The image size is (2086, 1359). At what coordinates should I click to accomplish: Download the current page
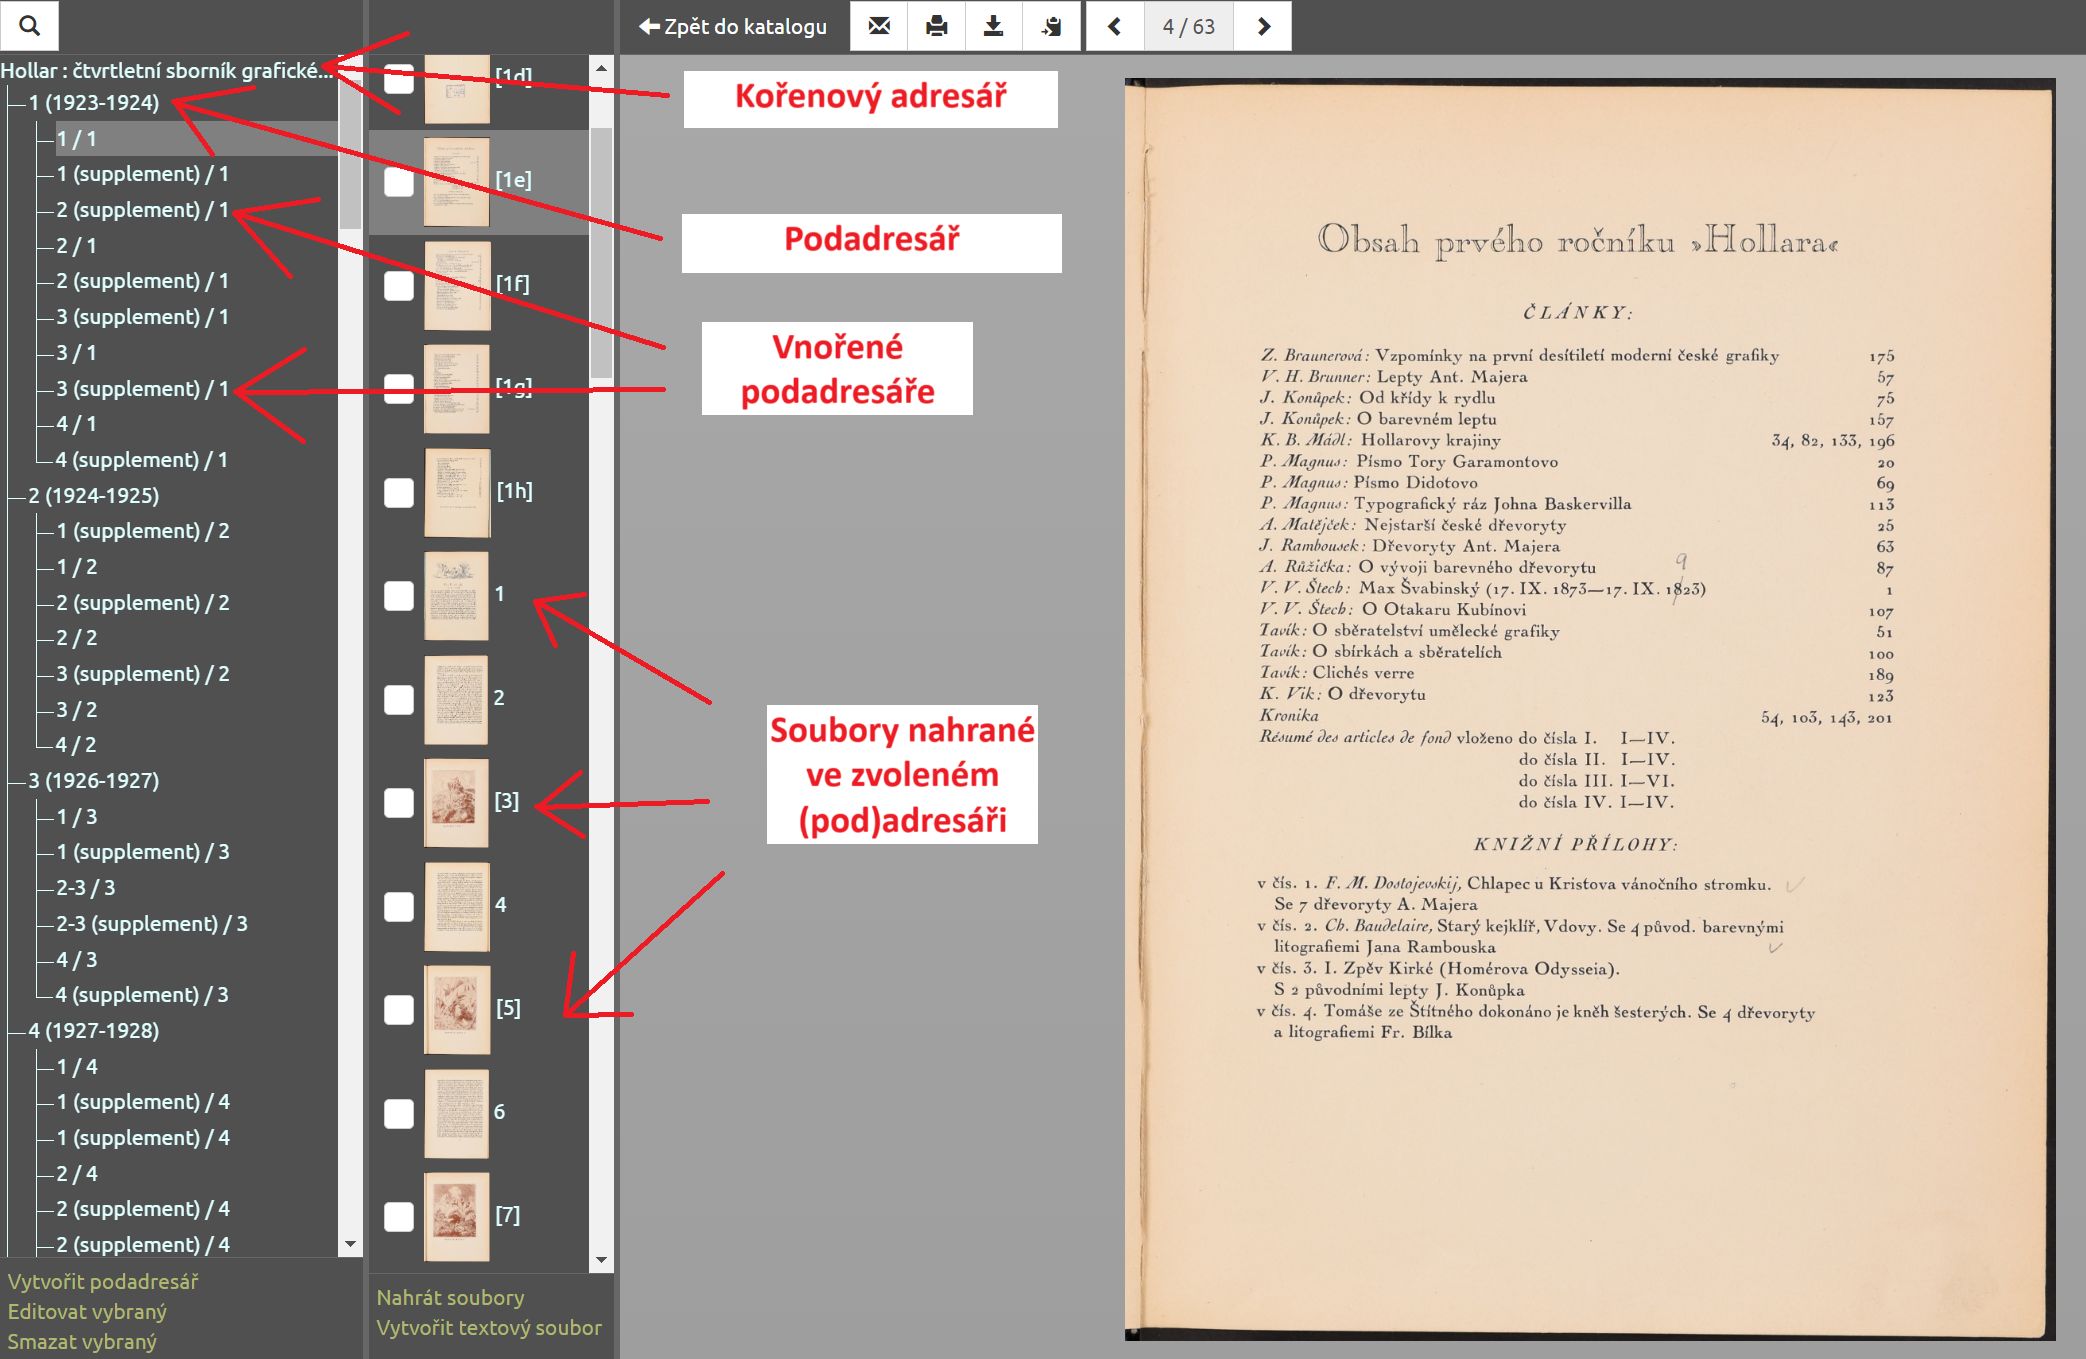coord(993,26)
